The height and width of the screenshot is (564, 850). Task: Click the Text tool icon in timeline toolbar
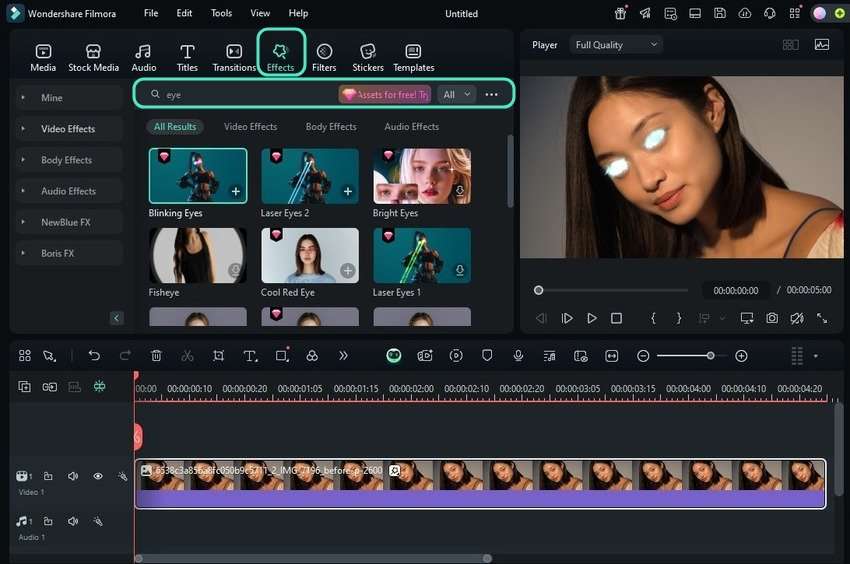[250, 356]
